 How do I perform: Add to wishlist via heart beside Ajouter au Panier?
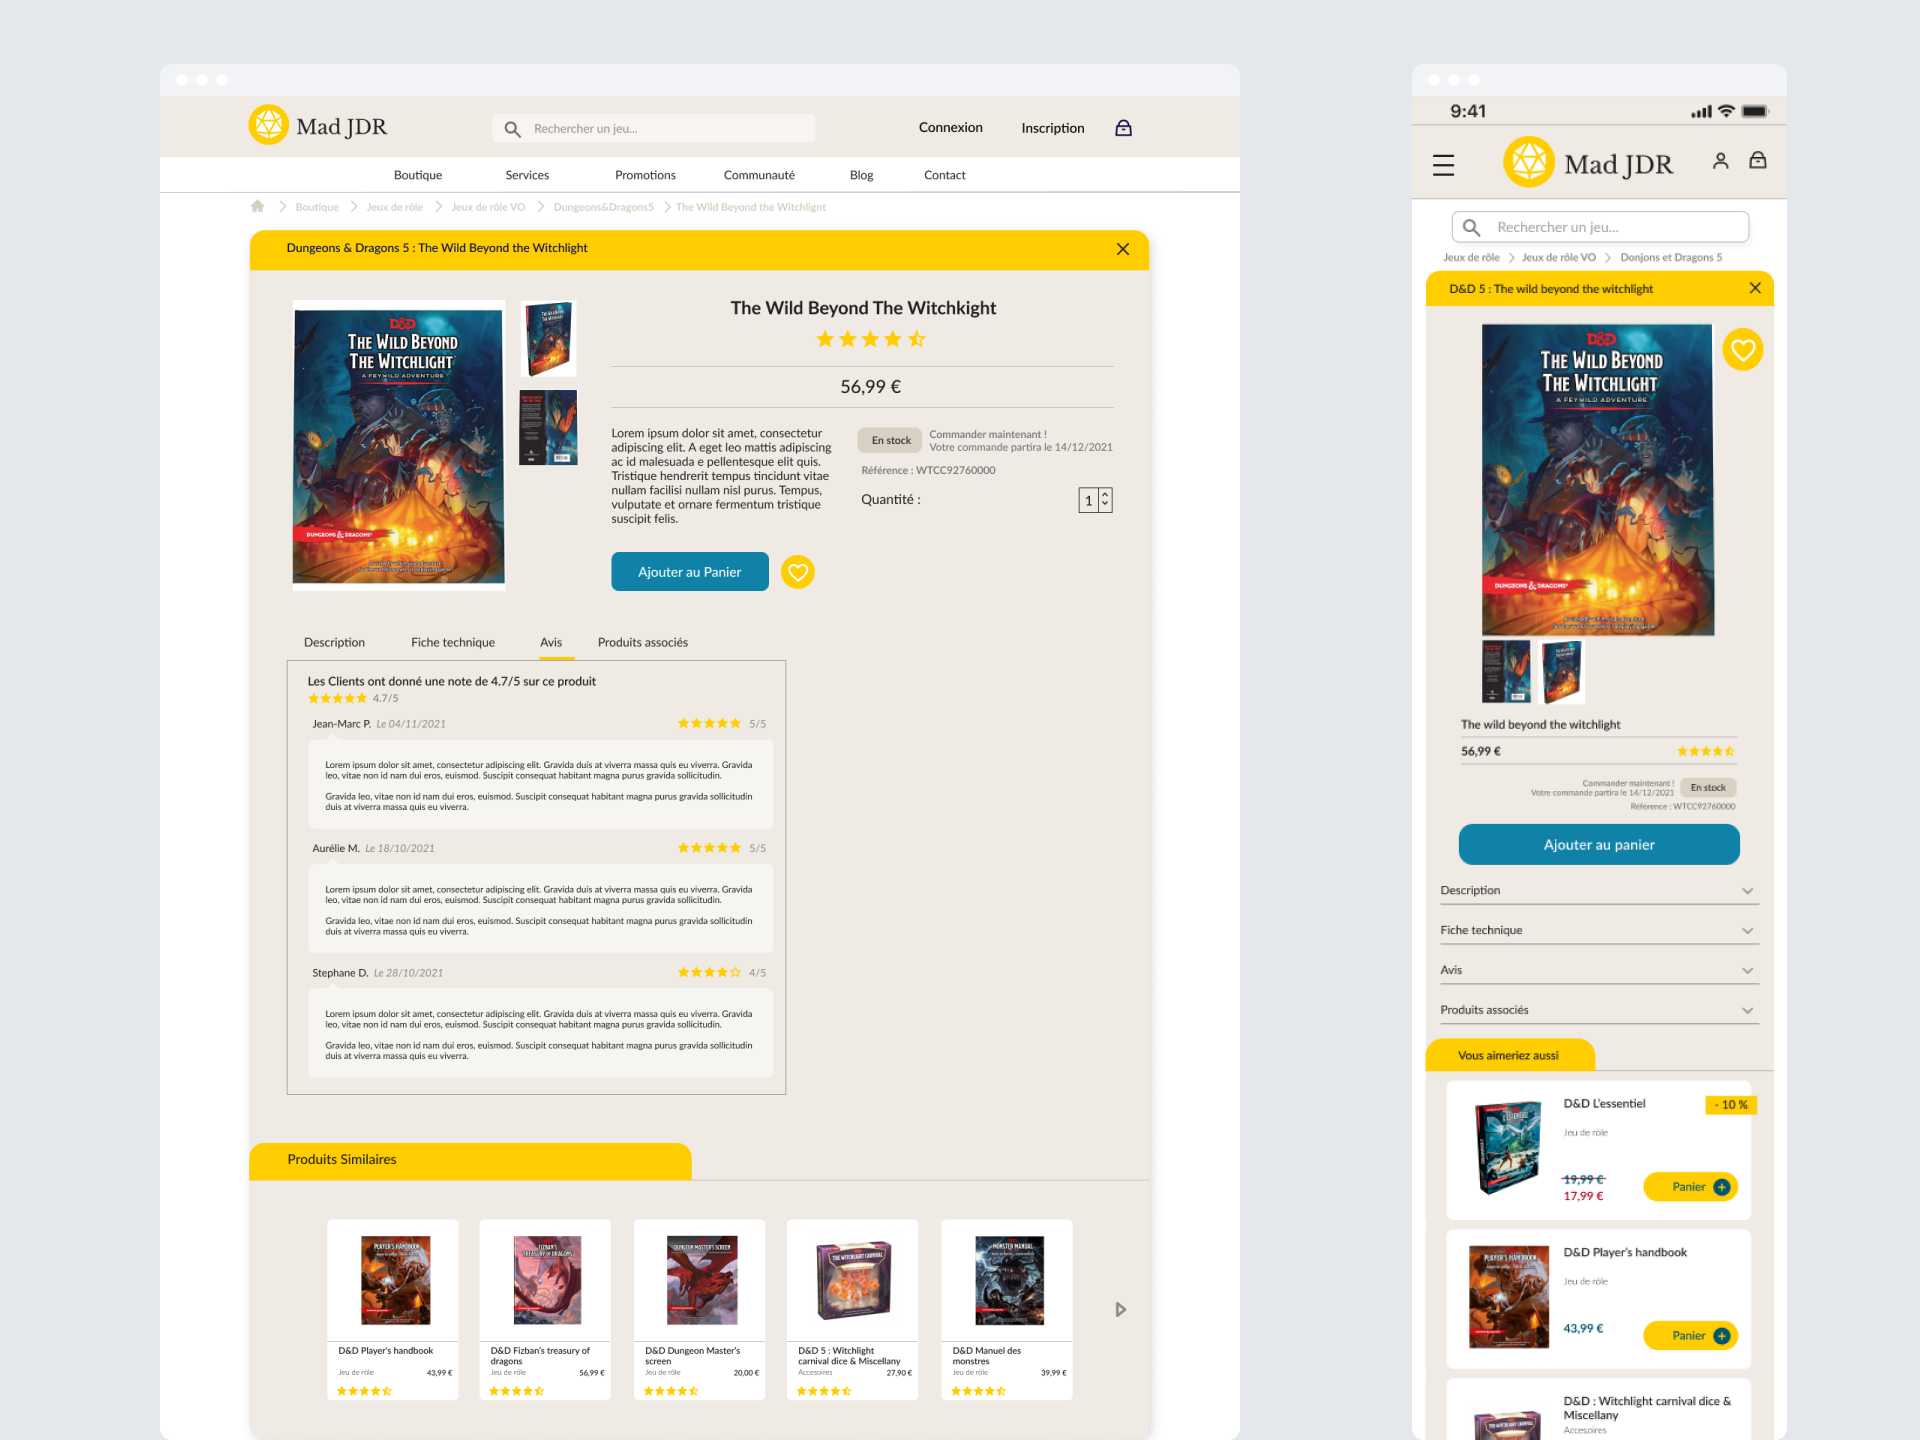(797, 572)
